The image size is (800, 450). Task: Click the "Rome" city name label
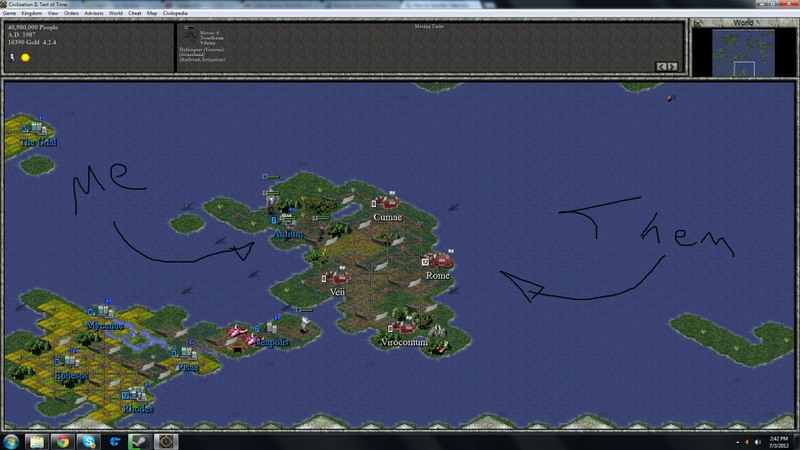click(438, 276)
